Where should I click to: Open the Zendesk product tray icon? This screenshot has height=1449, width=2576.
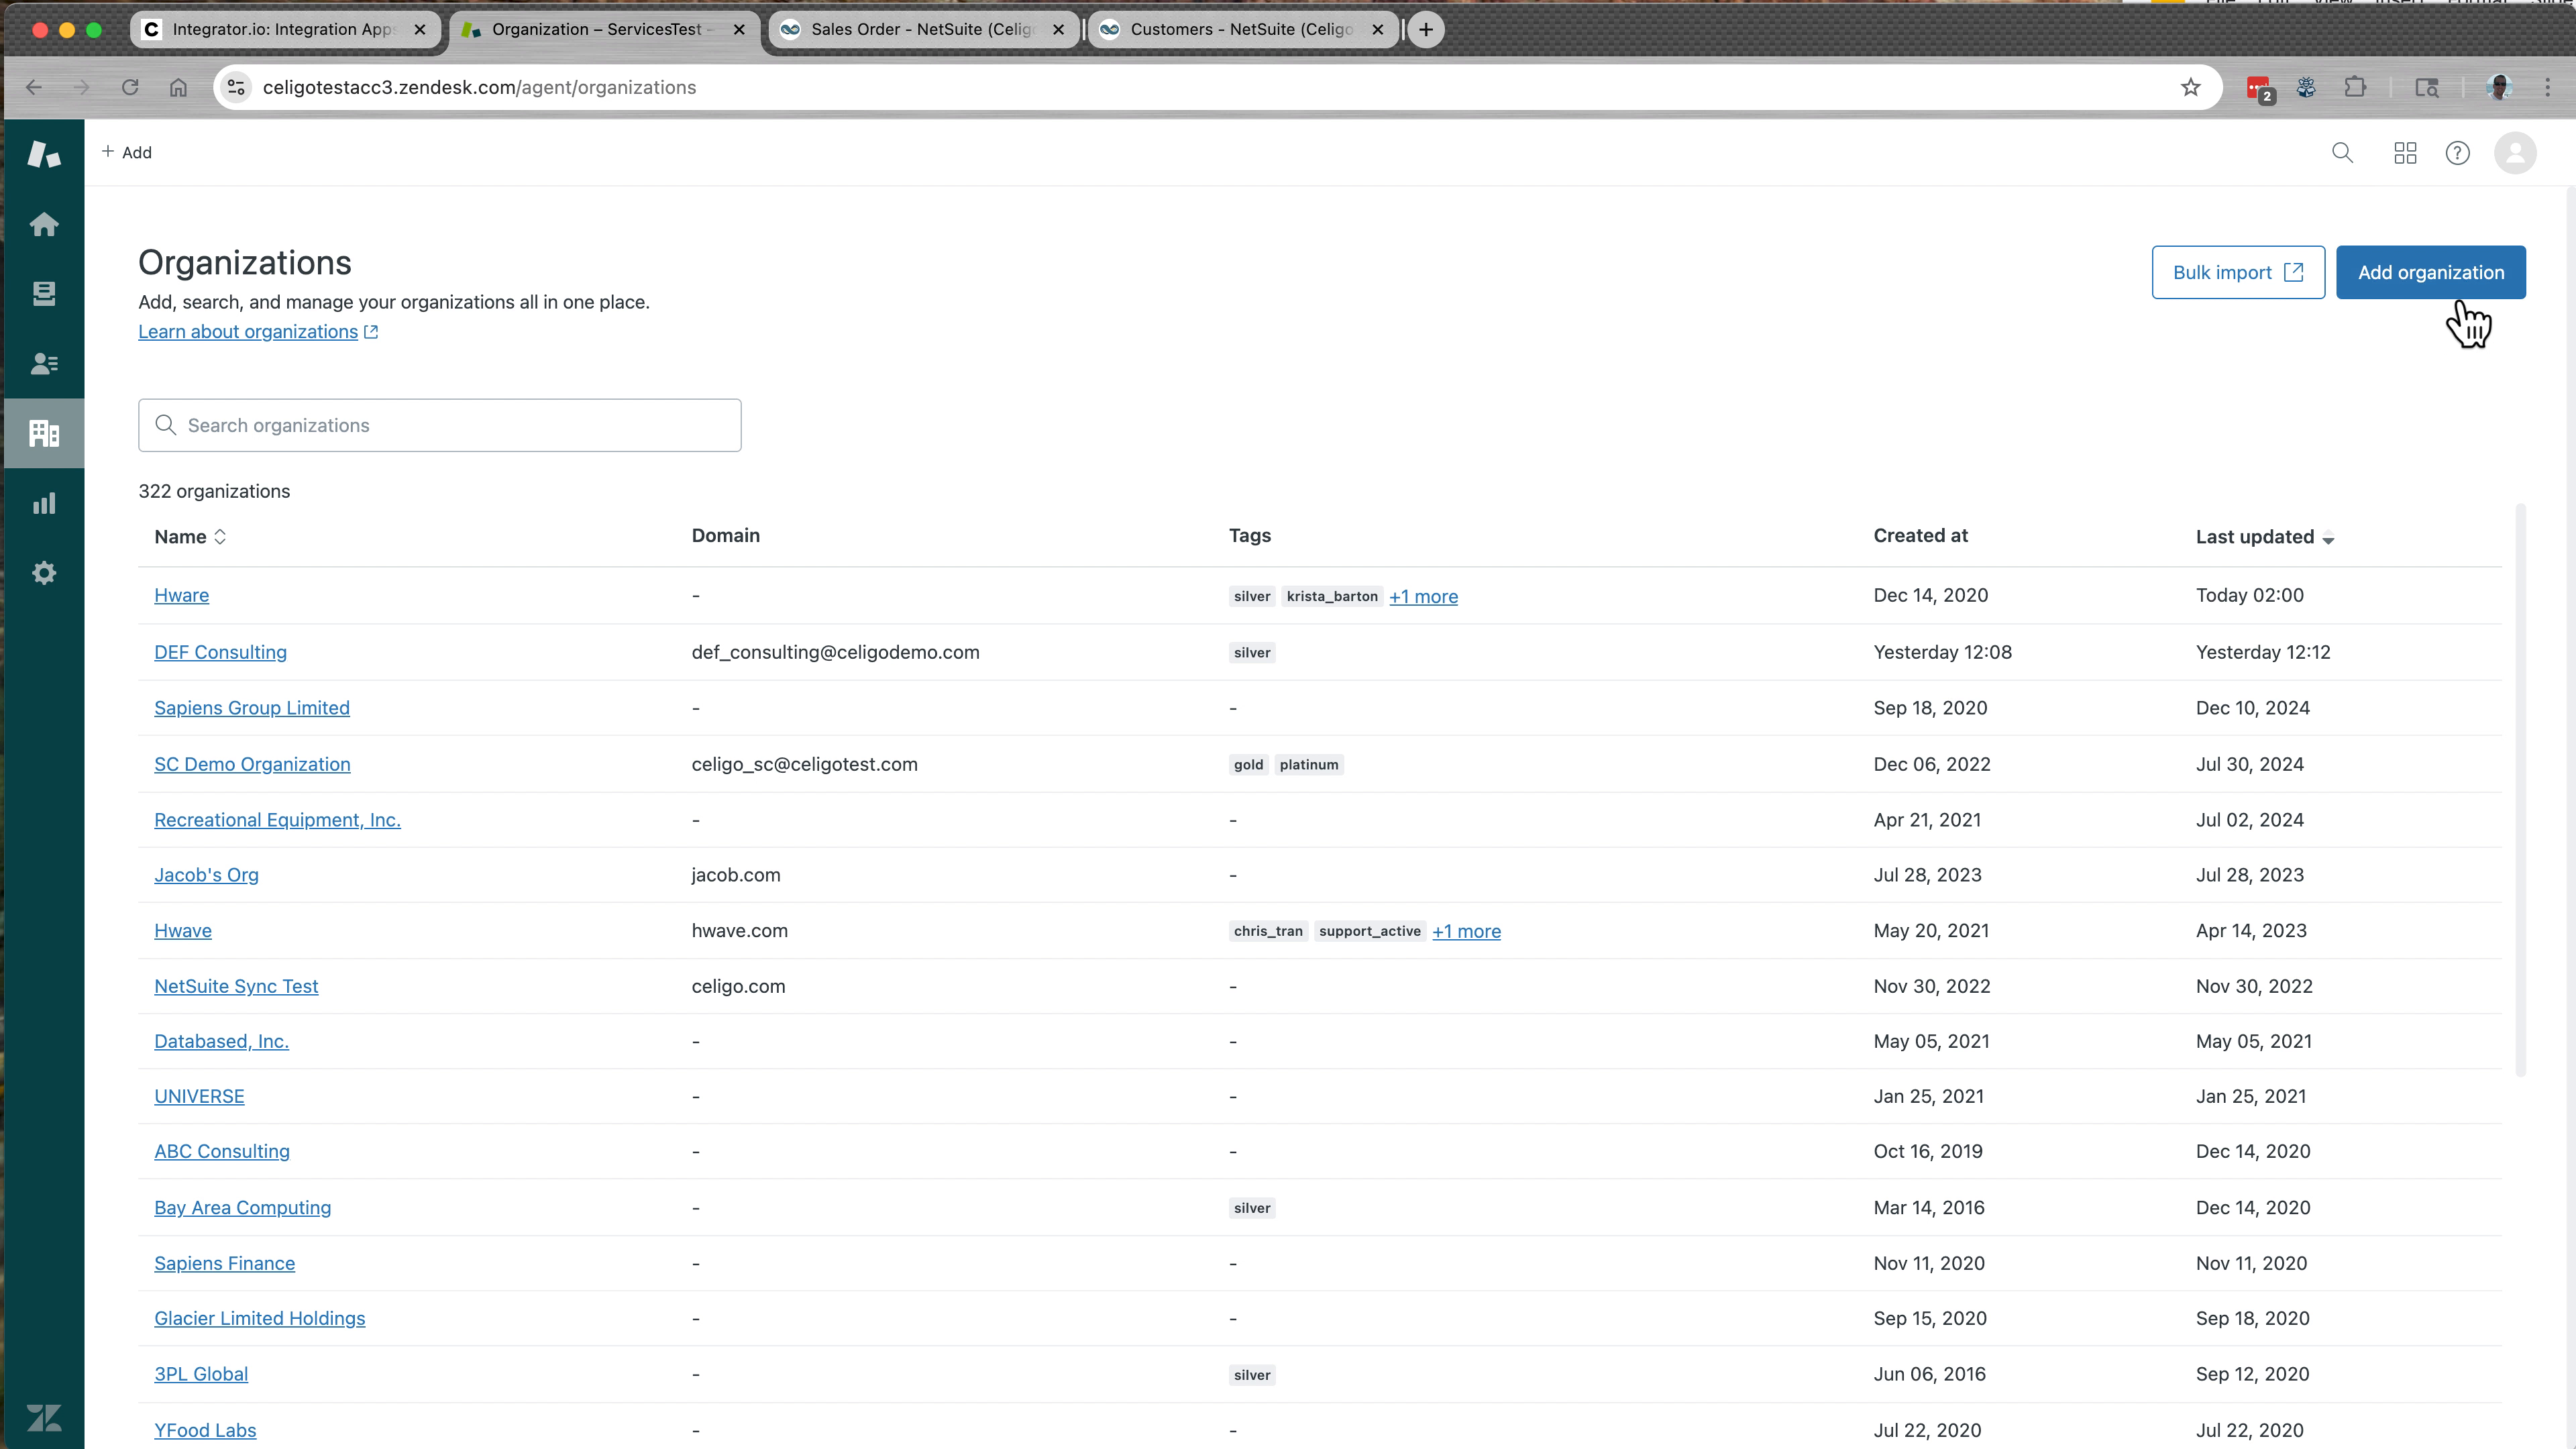(2405, 153)
